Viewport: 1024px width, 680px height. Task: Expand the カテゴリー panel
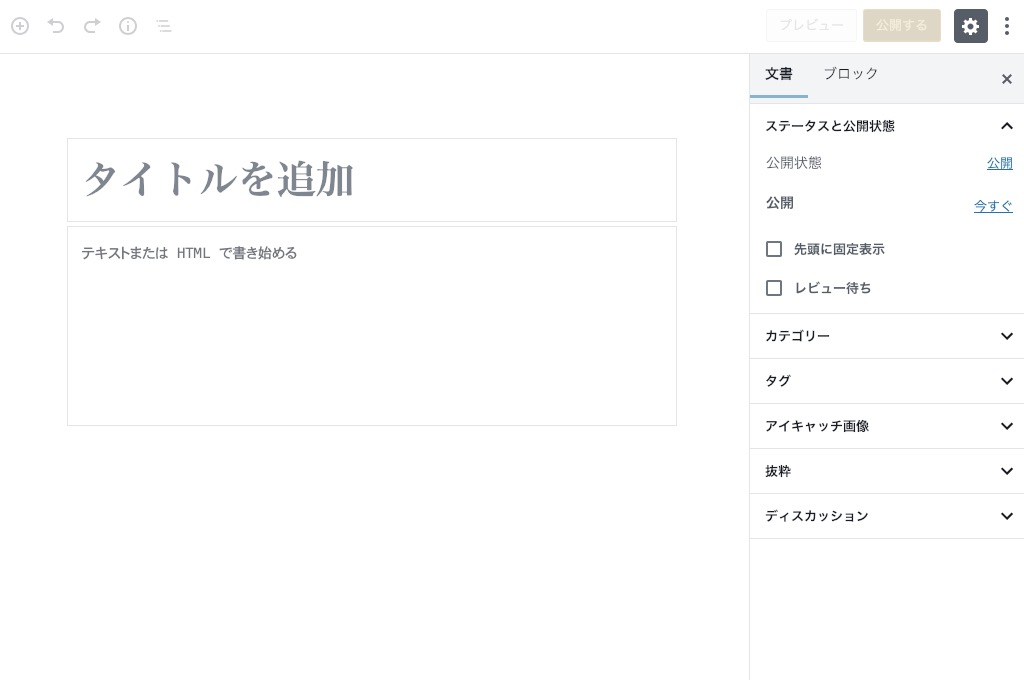(x=887, y=336)
